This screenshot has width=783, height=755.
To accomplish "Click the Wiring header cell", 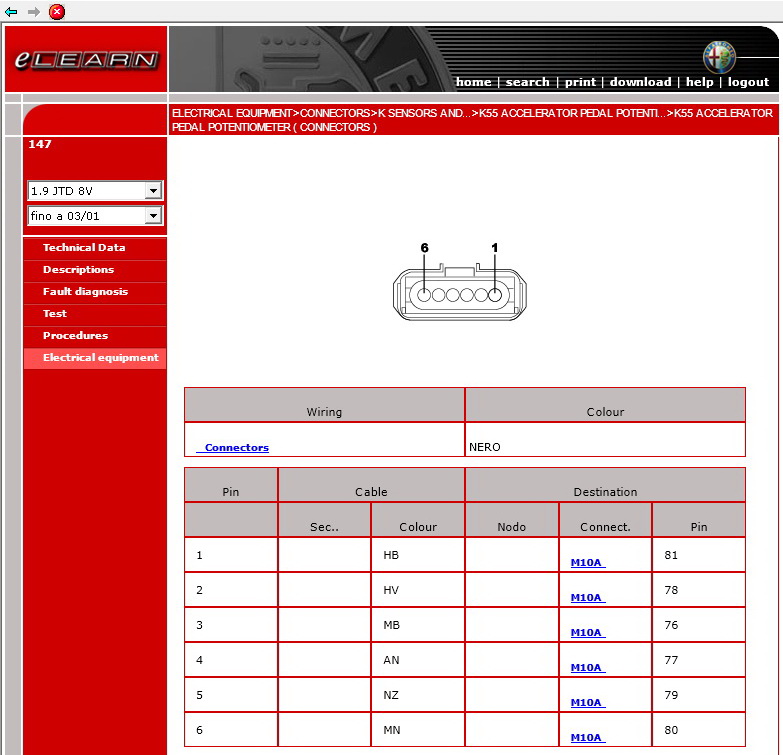I will coord(325,405).
